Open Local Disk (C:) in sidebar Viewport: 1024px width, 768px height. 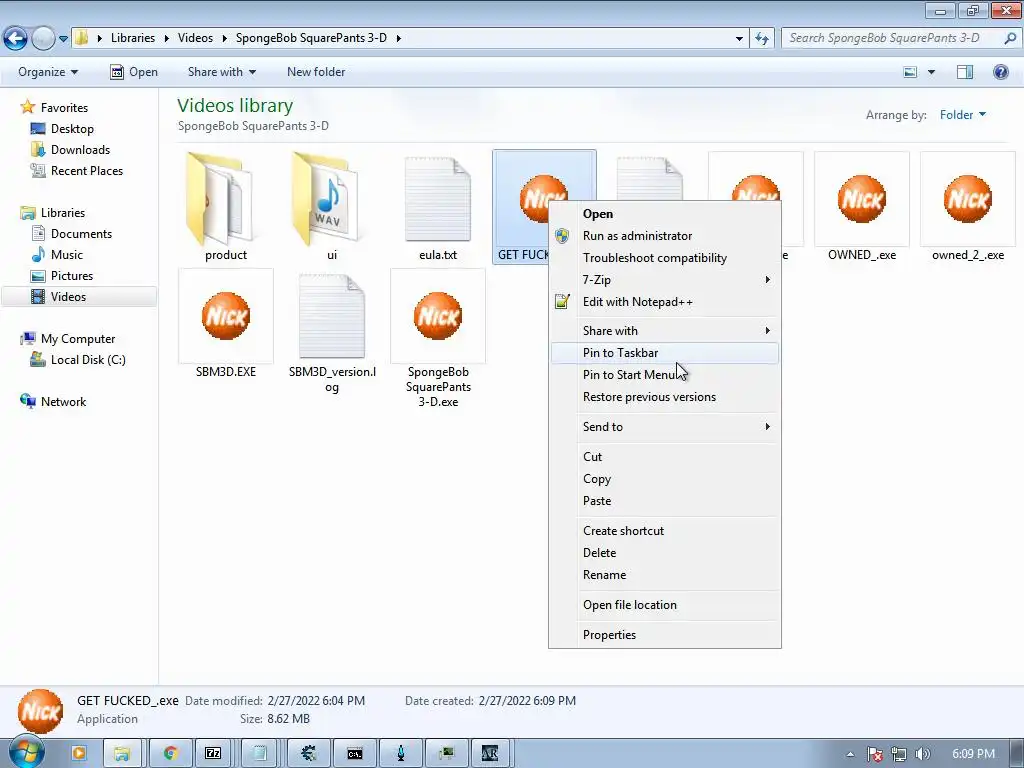(x=78, y=360)
